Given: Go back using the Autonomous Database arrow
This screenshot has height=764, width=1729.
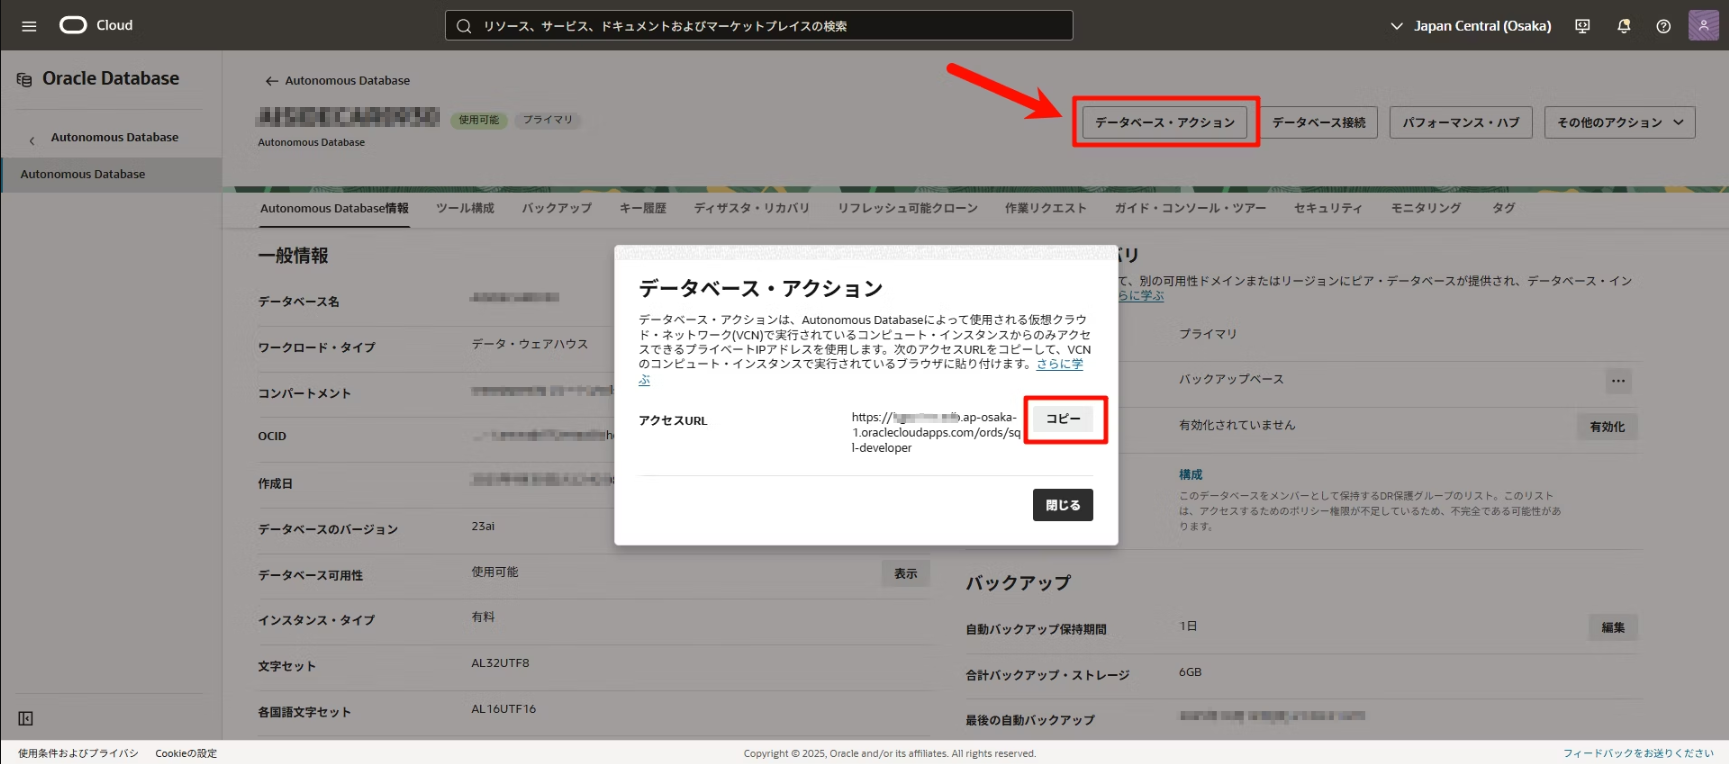Looking at the screenshot, I should point(271,81).
